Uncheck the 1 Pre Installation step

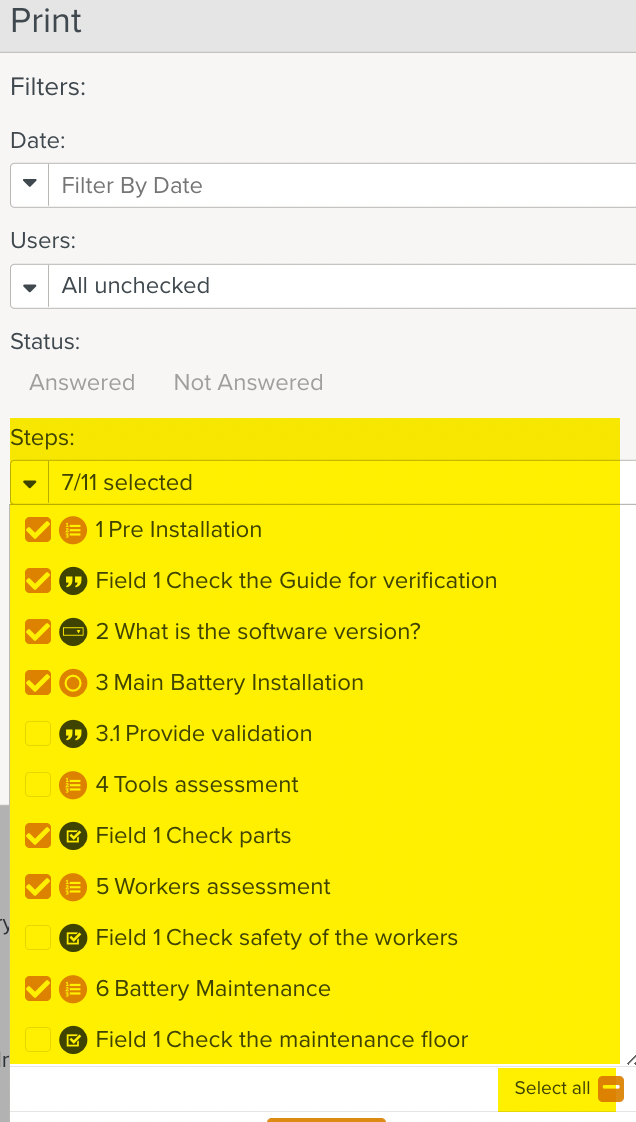[38, 530]
